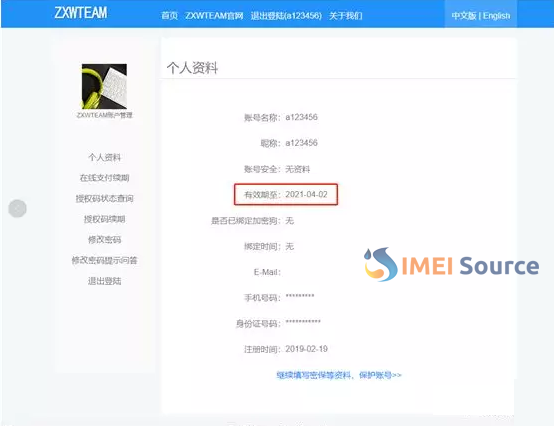The width and height of the screenshot is (554, 426).
Task: Click the ZXWTEAM logo in header
Action: click(x=81, y=13)
